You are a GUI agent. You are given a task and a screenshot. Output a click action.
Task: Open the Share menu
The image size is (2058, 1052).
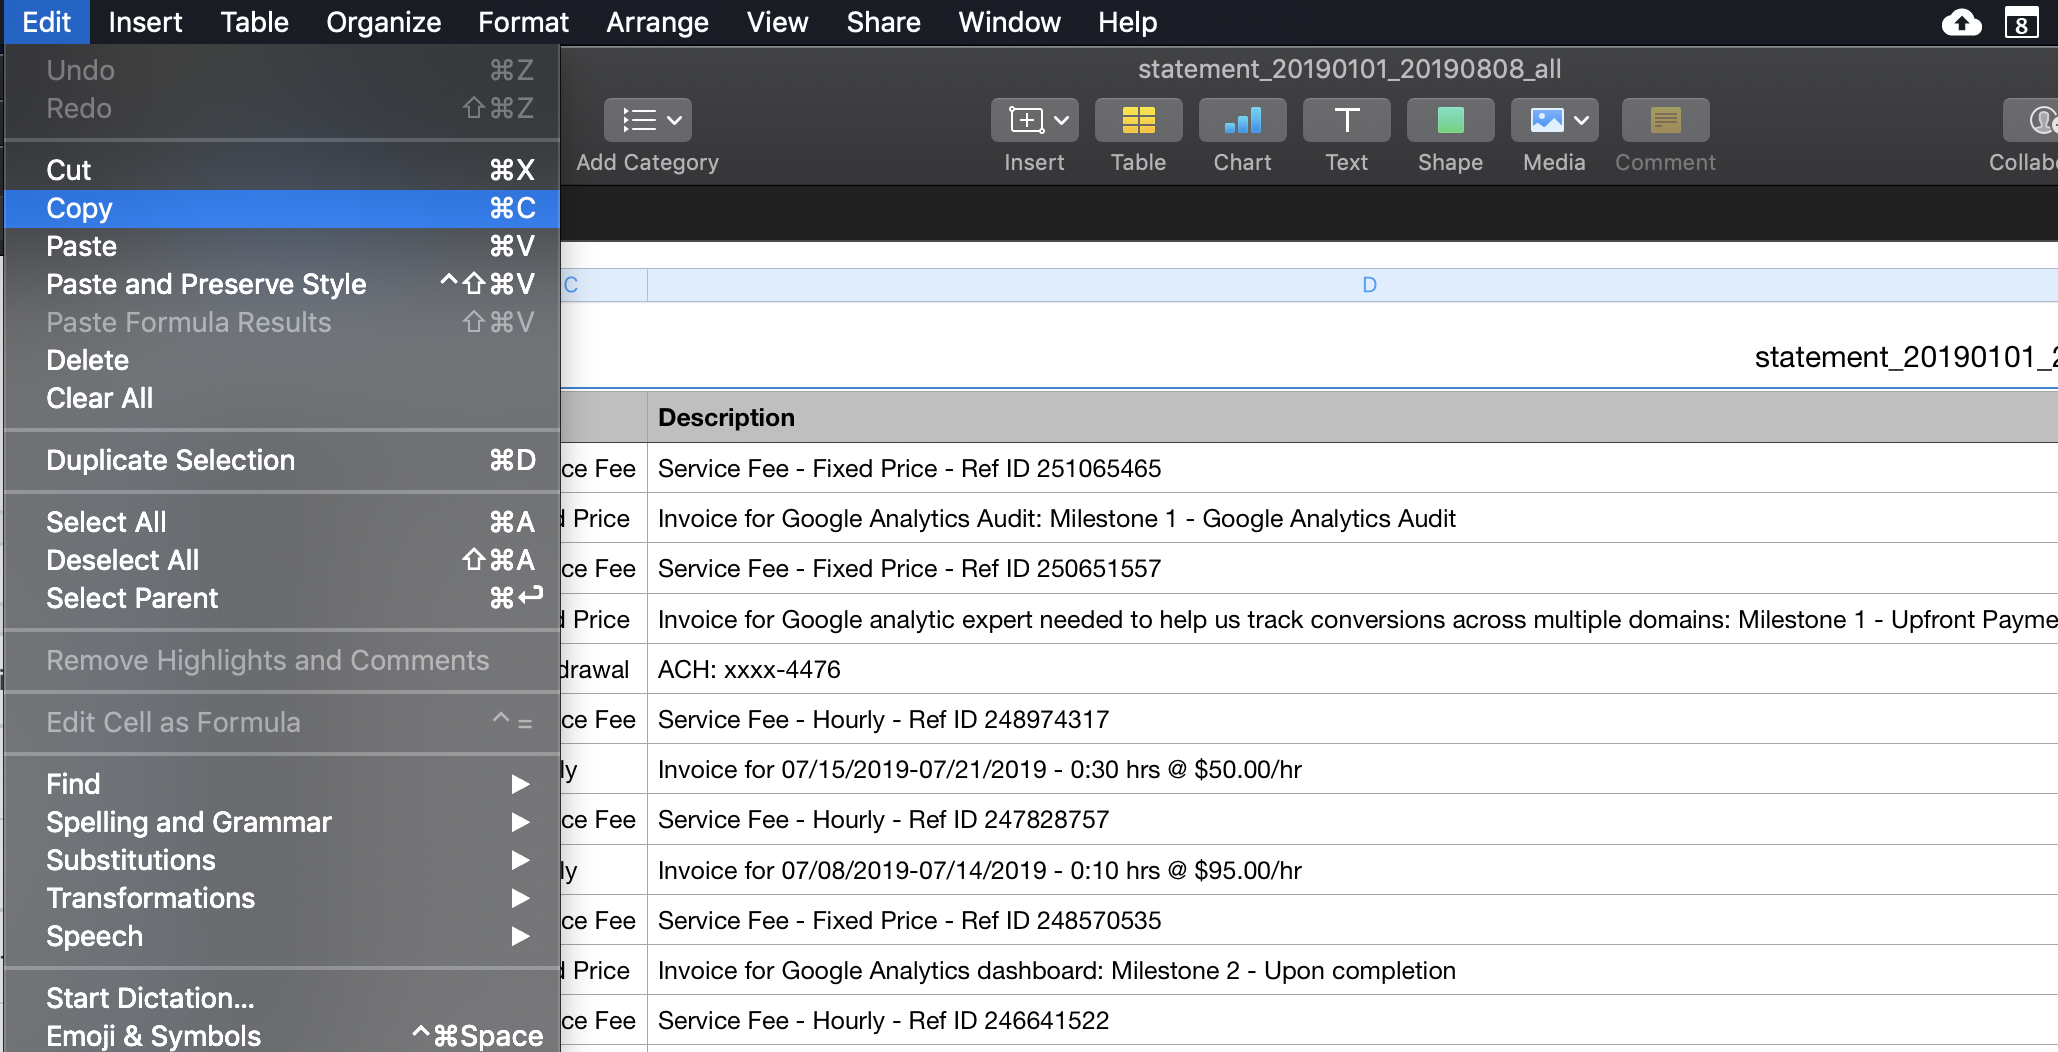883,22
